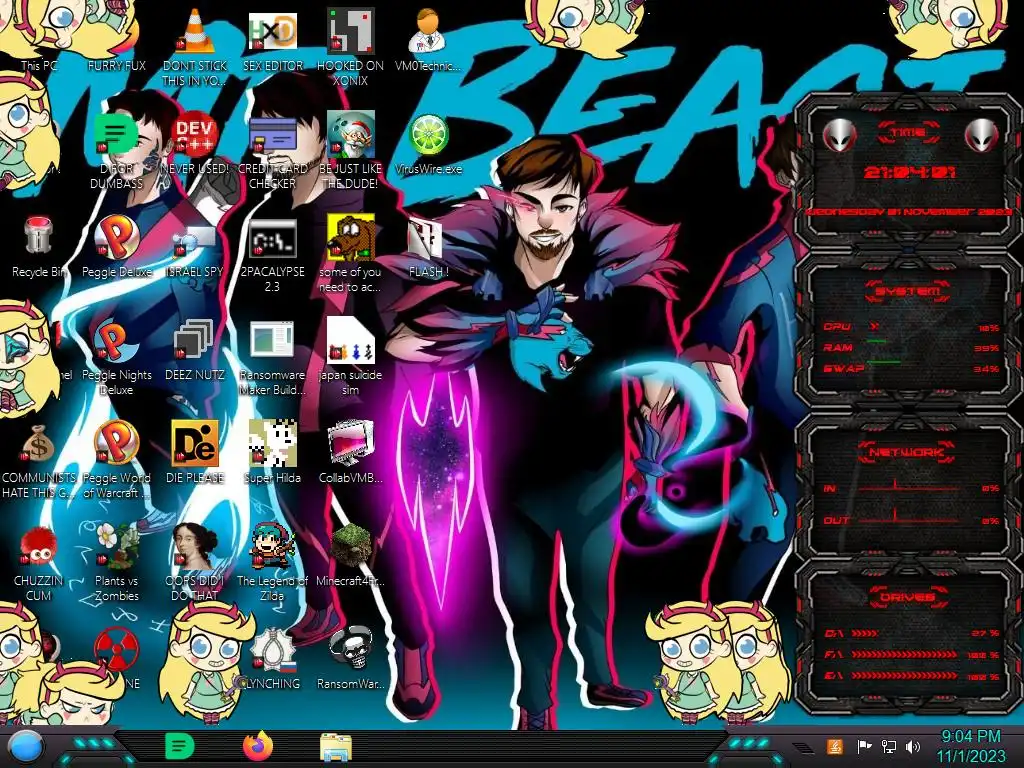Open the green app pinned on taskbar

click(180, 746)
